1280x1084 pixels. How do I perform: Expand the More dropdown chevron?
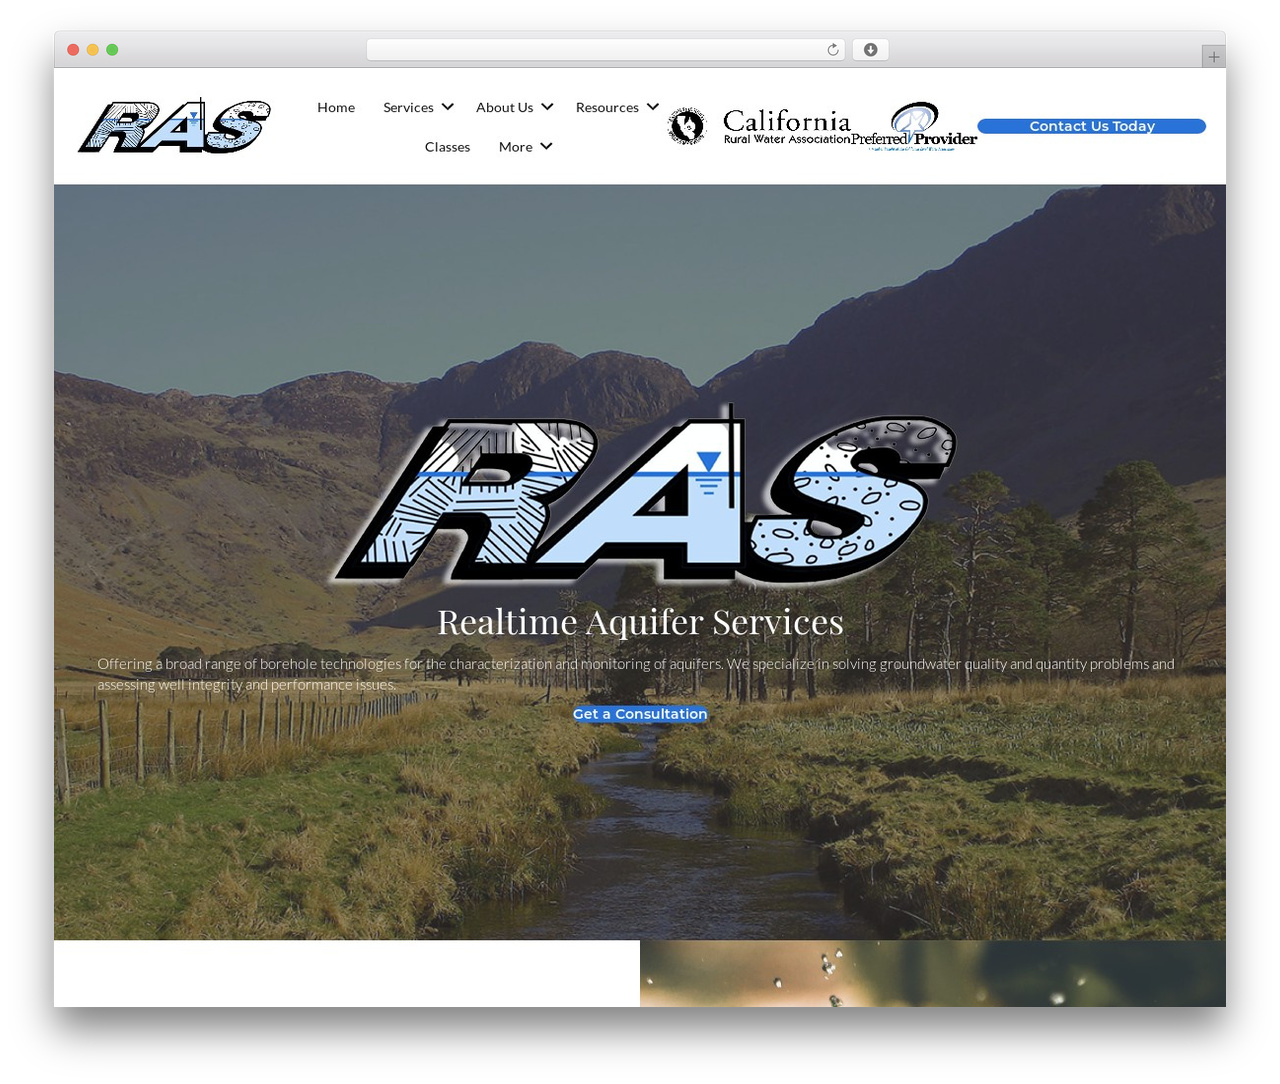pos(546,146)
